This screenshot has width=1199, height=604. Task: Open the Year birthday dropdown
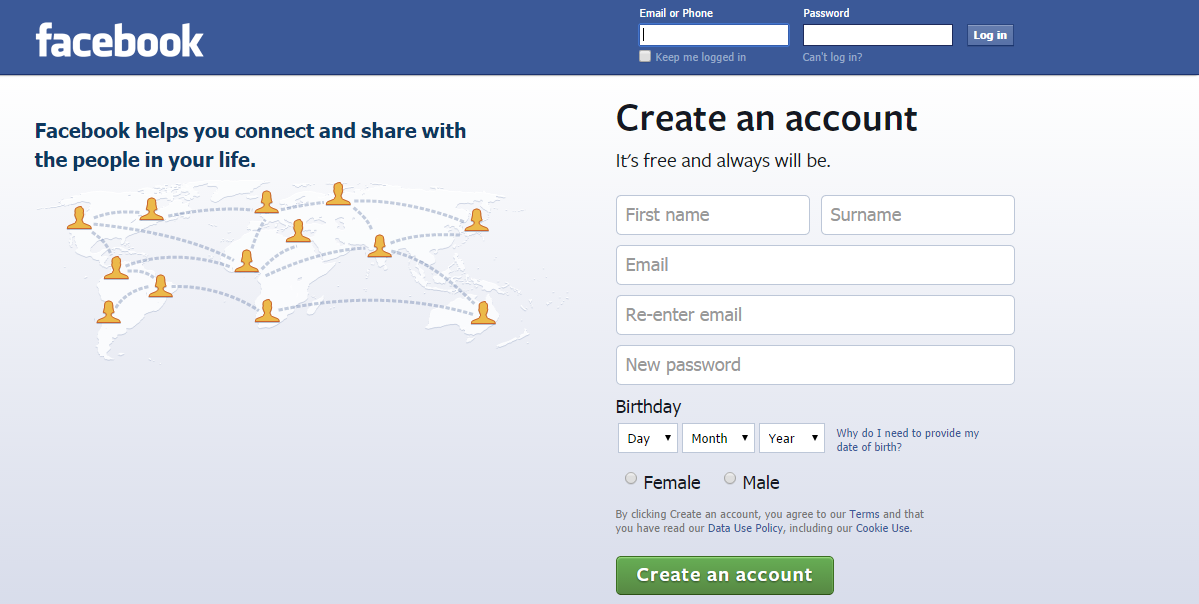click(x=791, y=438)
